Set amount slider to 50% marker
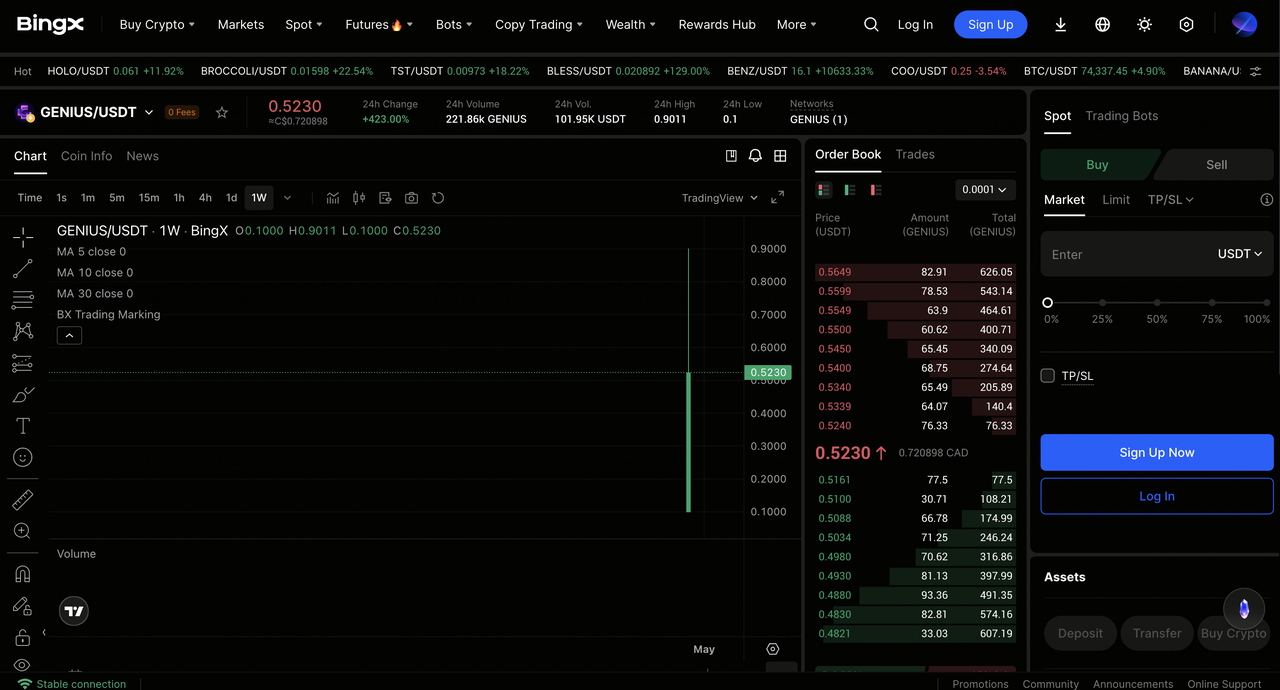 (x=1157, y=302)
